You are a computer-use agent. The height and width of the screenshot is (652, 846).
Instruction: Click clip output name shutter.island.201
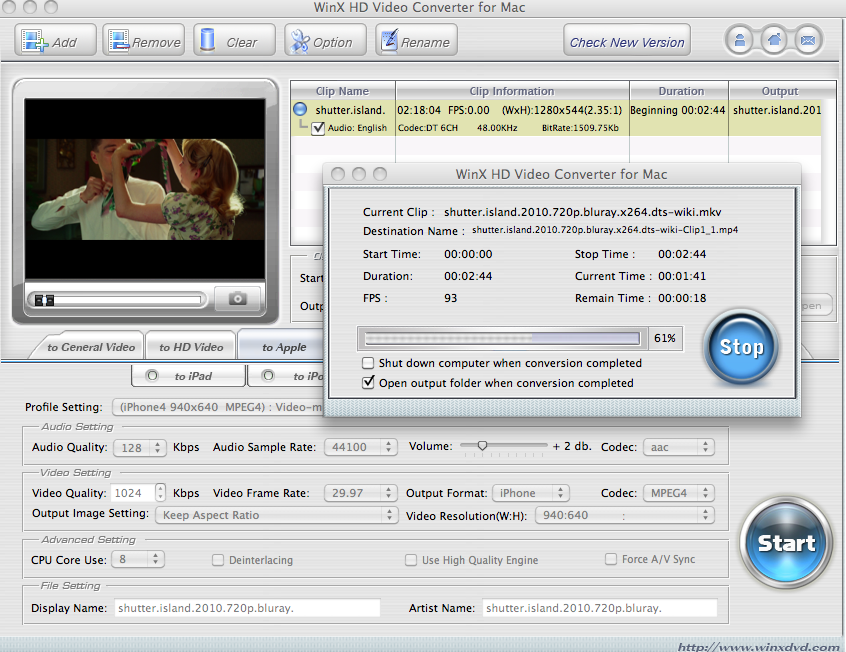pos(776,110)
